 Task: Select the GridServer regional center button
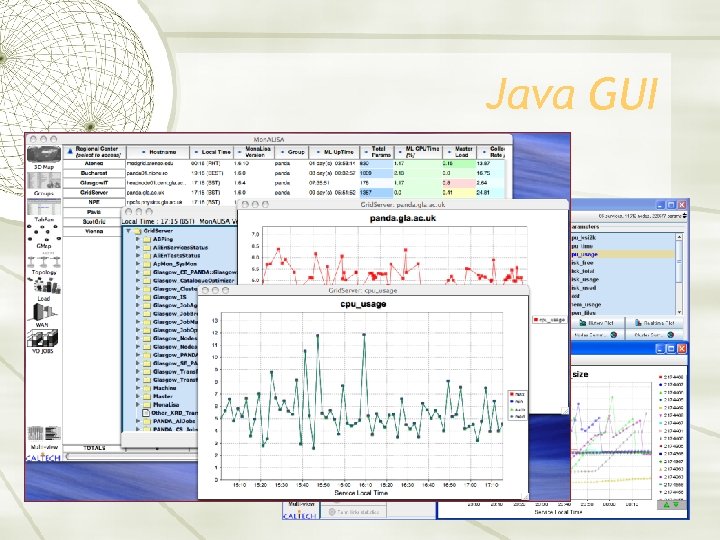[94, 193]
